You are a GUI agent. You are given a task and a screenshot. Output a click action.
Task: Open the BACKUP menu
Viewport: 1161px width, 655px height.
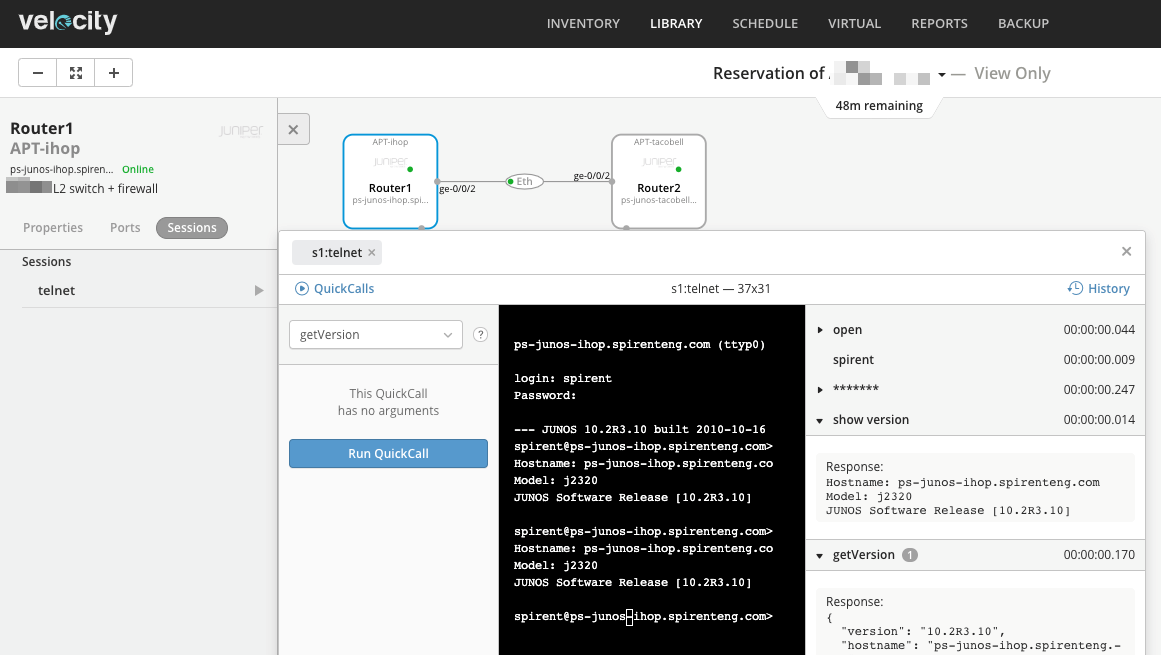coord(1023,24)
